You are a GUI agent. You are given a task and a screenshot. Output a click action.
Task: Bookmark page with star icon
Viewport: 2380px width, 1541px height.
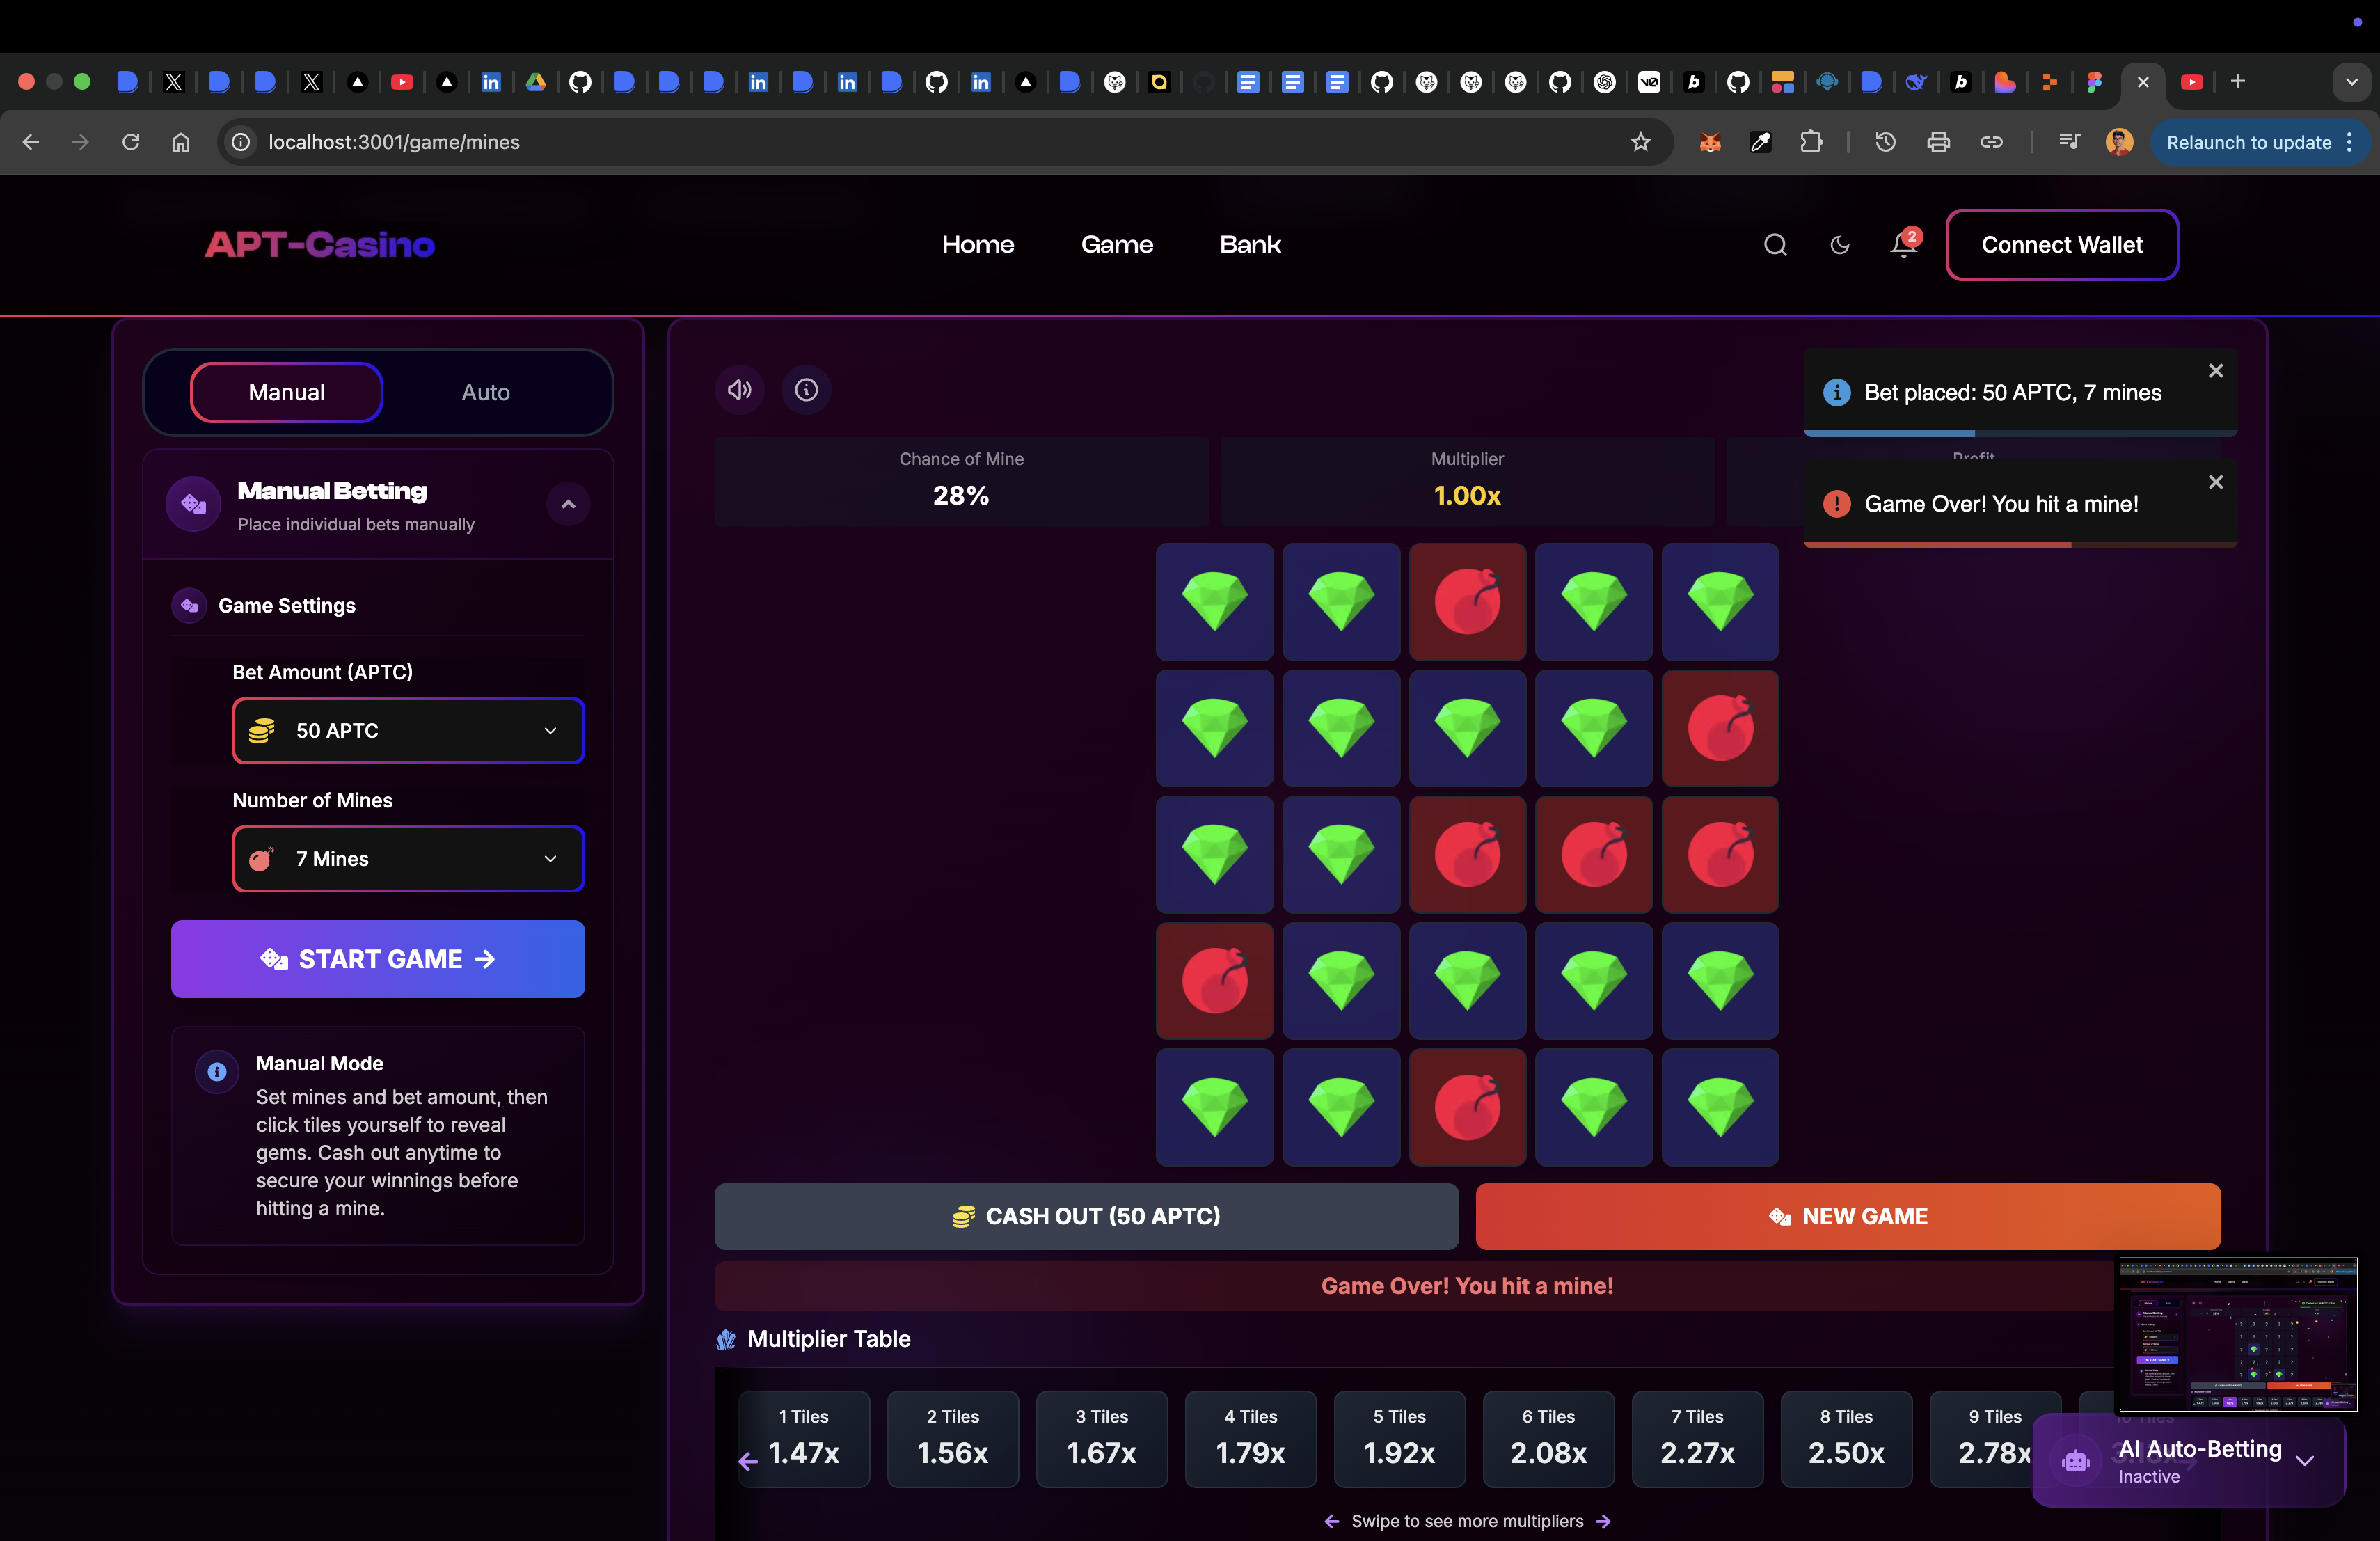pos(1641,142)
